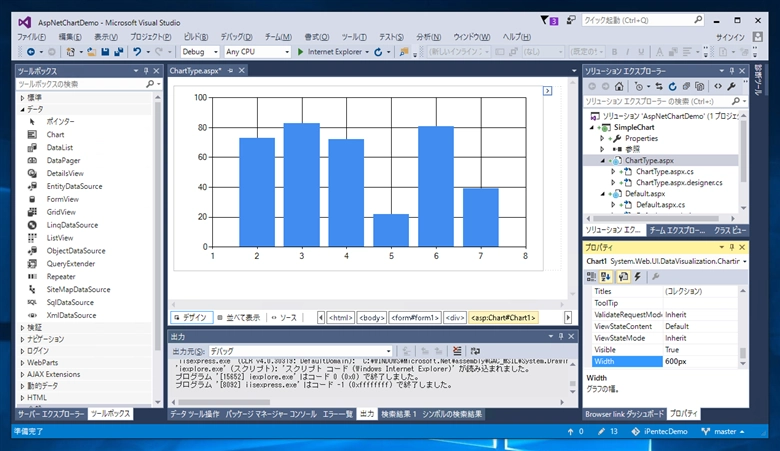This screenshot has height=451, width=780.
Task: Toggle auto-hide pin on Properties panel
Action: click(x=732, y=247)
